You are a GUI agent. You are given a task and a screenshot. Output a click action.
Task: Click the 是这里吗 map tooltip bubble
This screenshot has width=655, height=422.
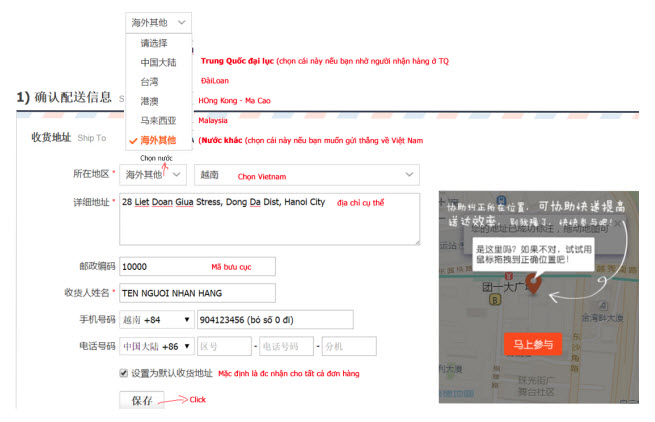(533, 254)
